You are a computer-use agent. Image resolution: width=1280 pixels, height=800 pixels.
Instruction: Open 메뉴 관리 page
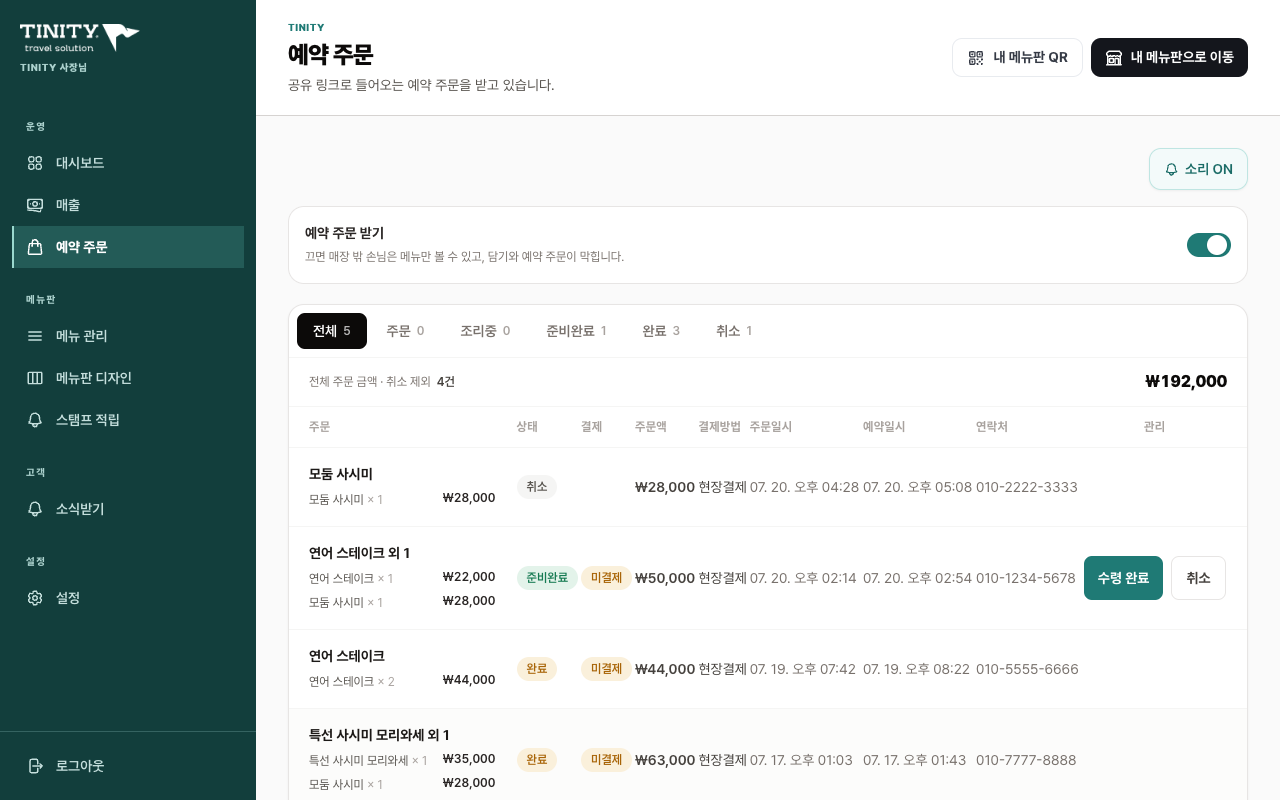click(x=128, y=336)
